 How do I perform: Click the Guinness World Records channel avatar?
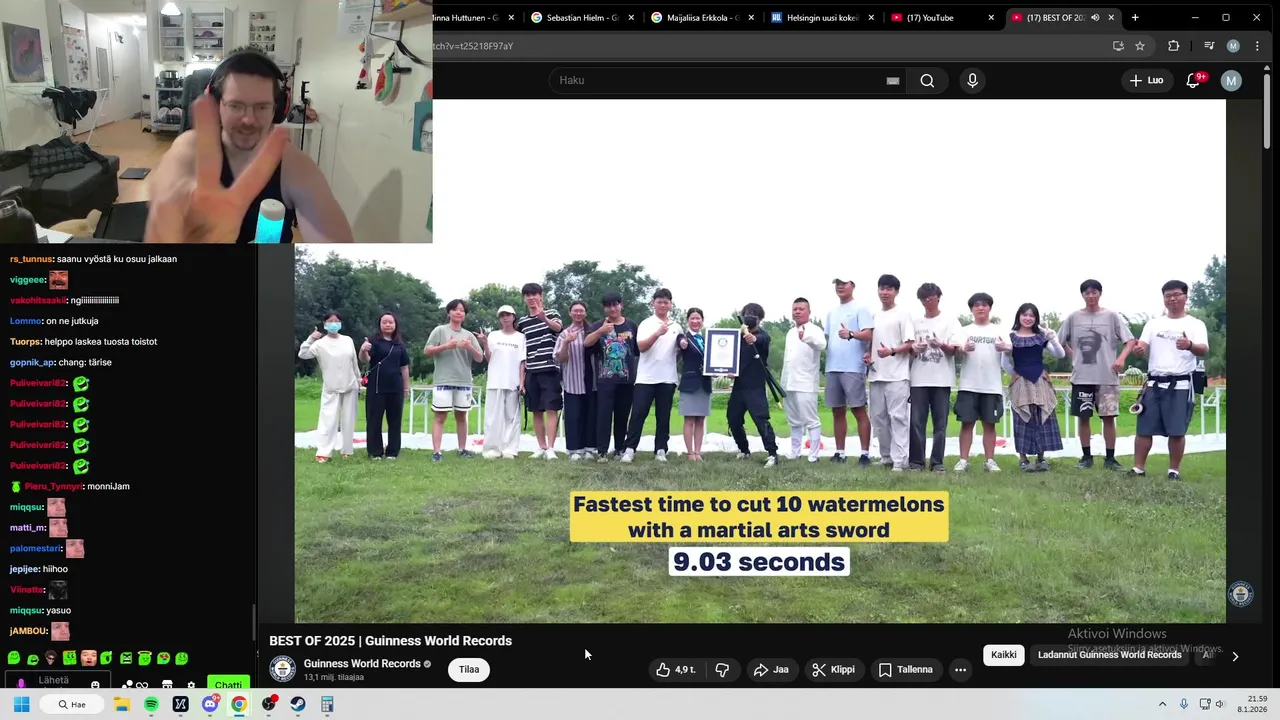click(x=283, y=669)
